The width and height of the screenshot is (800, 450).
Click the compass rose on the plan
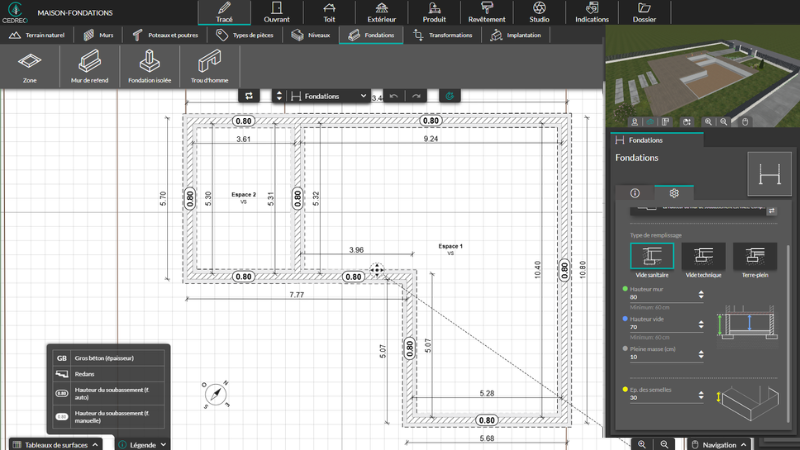click(216, 394)
